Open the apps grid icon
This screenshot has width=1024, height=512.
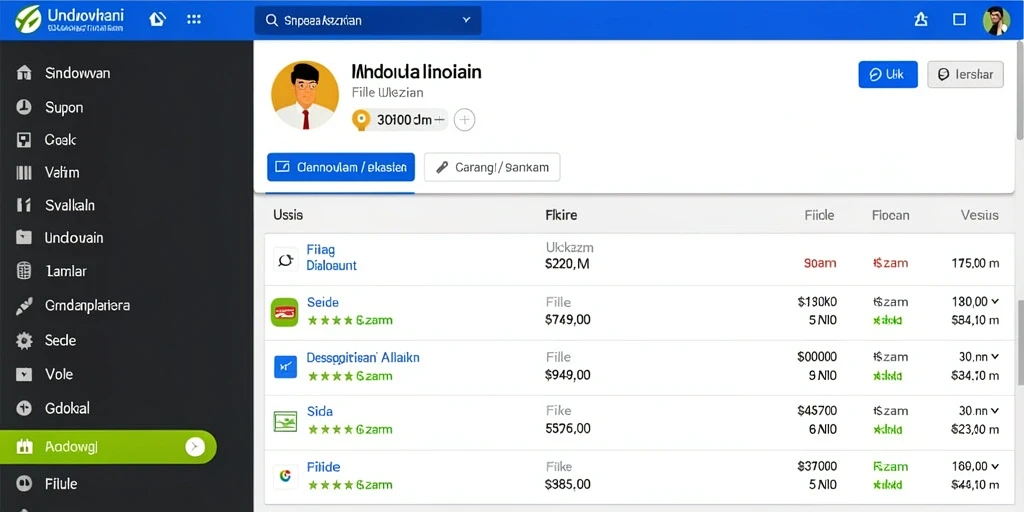click(194, 19)
